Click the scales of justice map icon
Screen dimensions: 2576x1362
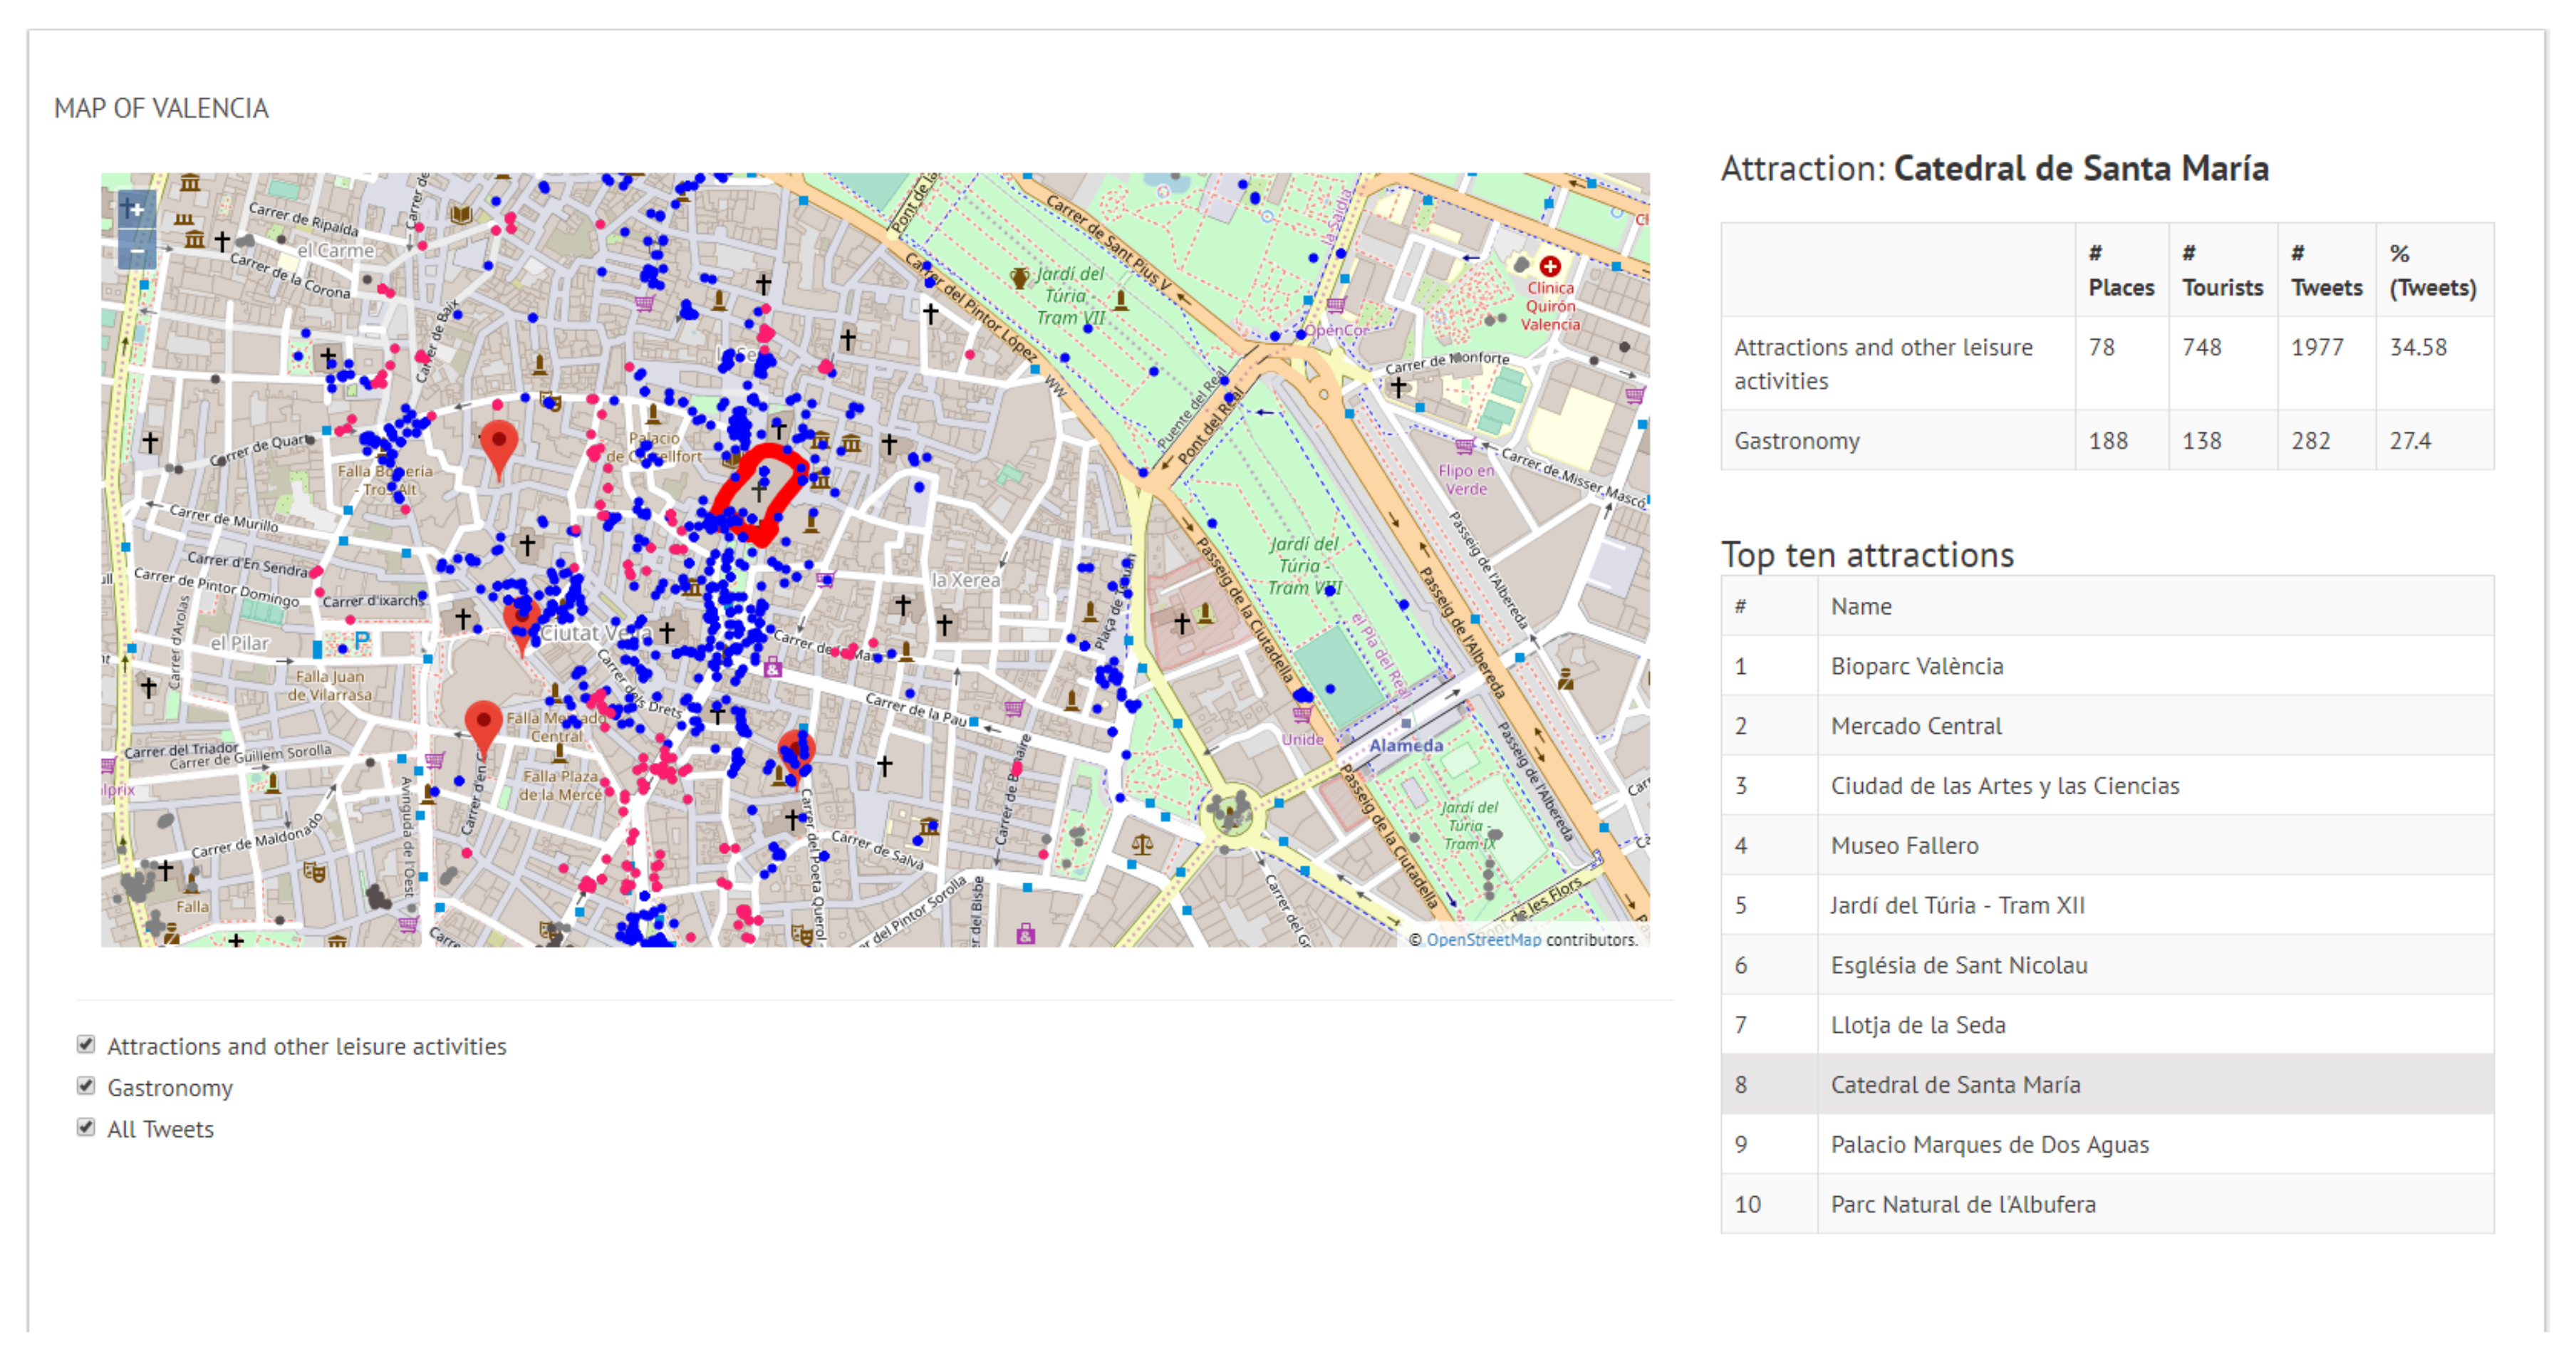[1142, 845]
